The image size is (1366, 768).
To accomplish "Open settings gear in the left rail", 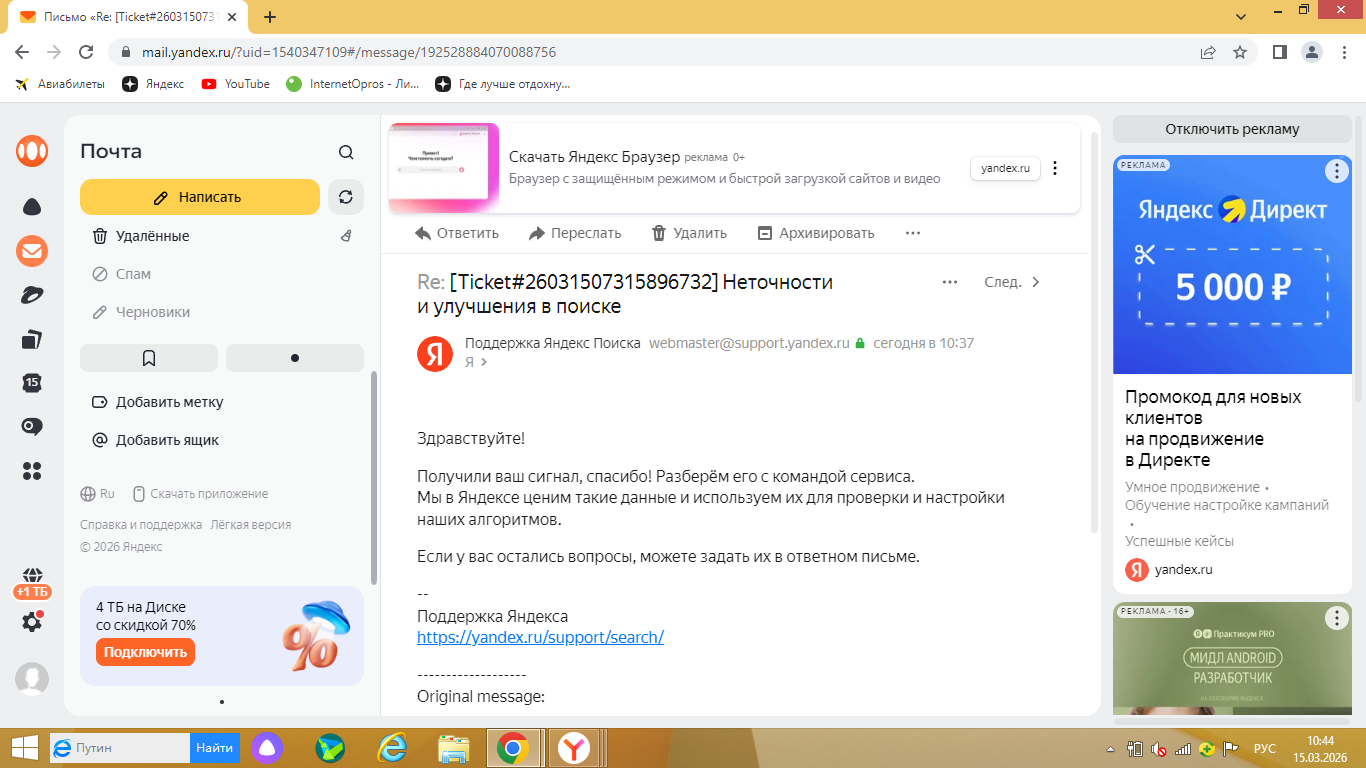I will [32, 621].
